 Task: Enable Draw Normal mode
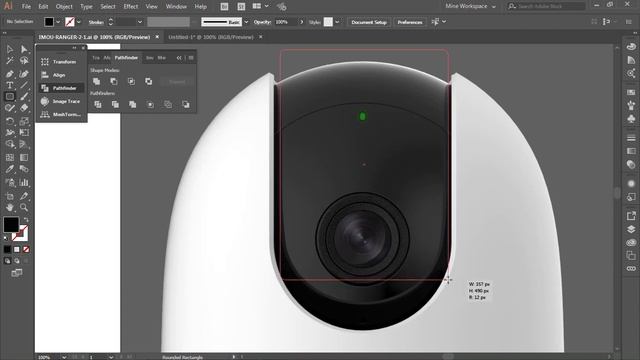pyautogui.click(x=7, y=260)
